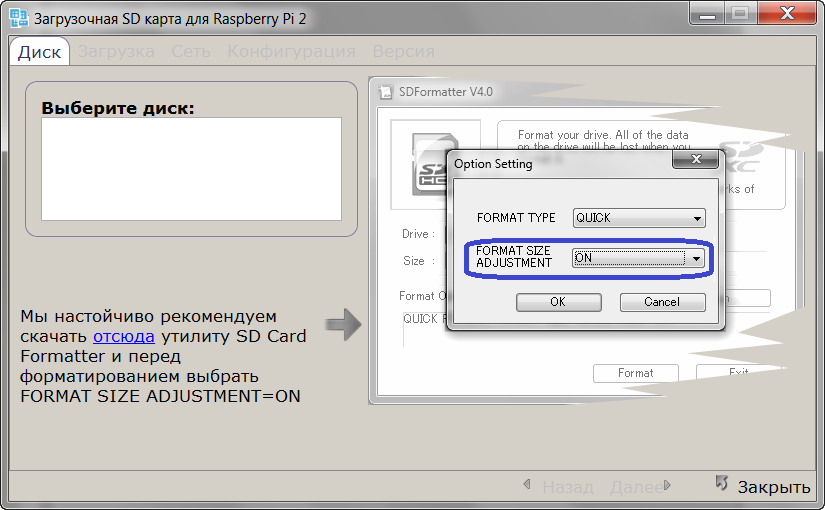Click the SDFormatter V4.0 title icon
Screen dimensions: 825x510
tap(385, 93)
